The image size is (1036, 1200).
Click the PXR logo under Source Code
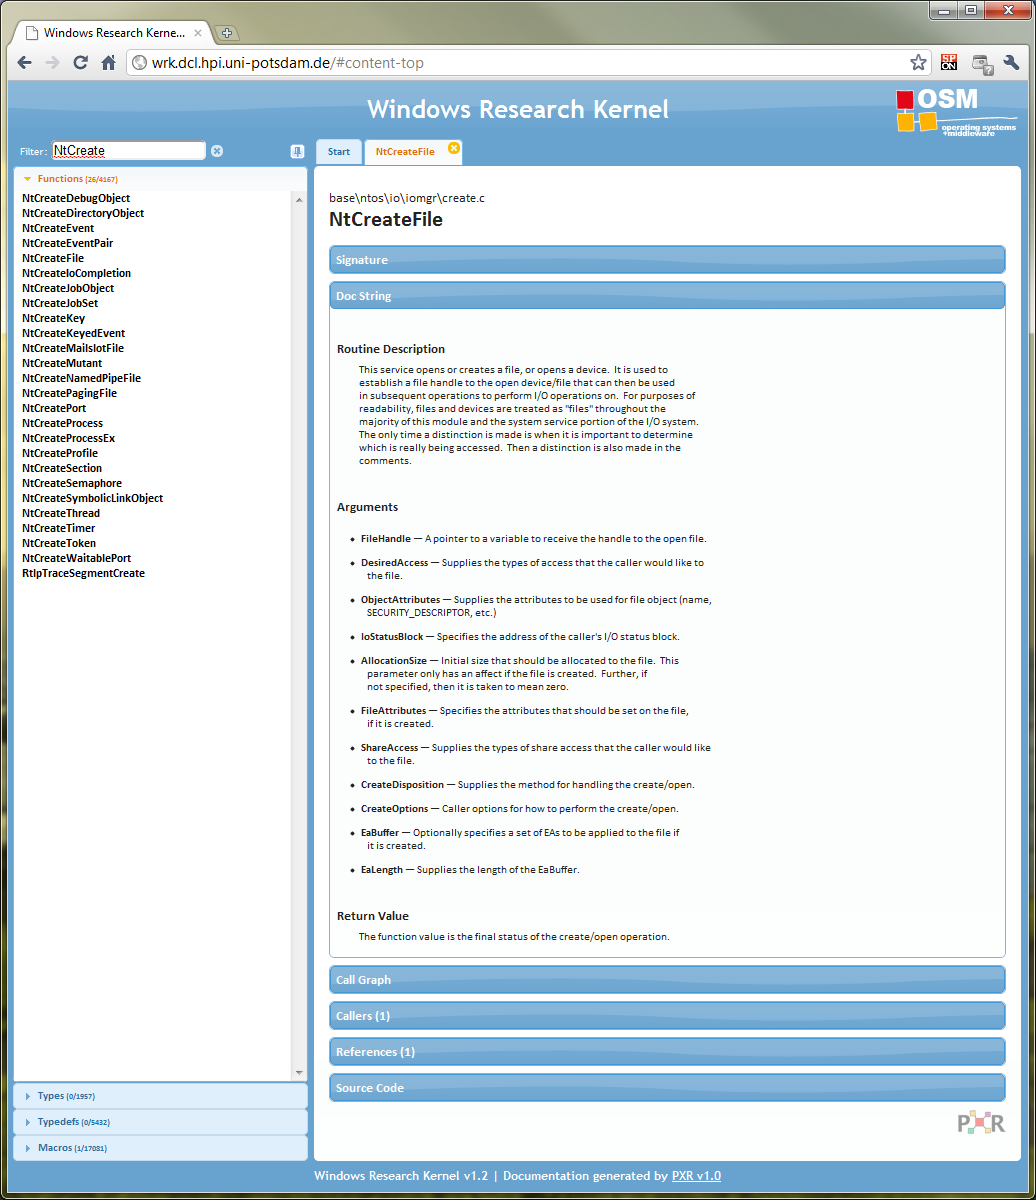point(981,1122)
